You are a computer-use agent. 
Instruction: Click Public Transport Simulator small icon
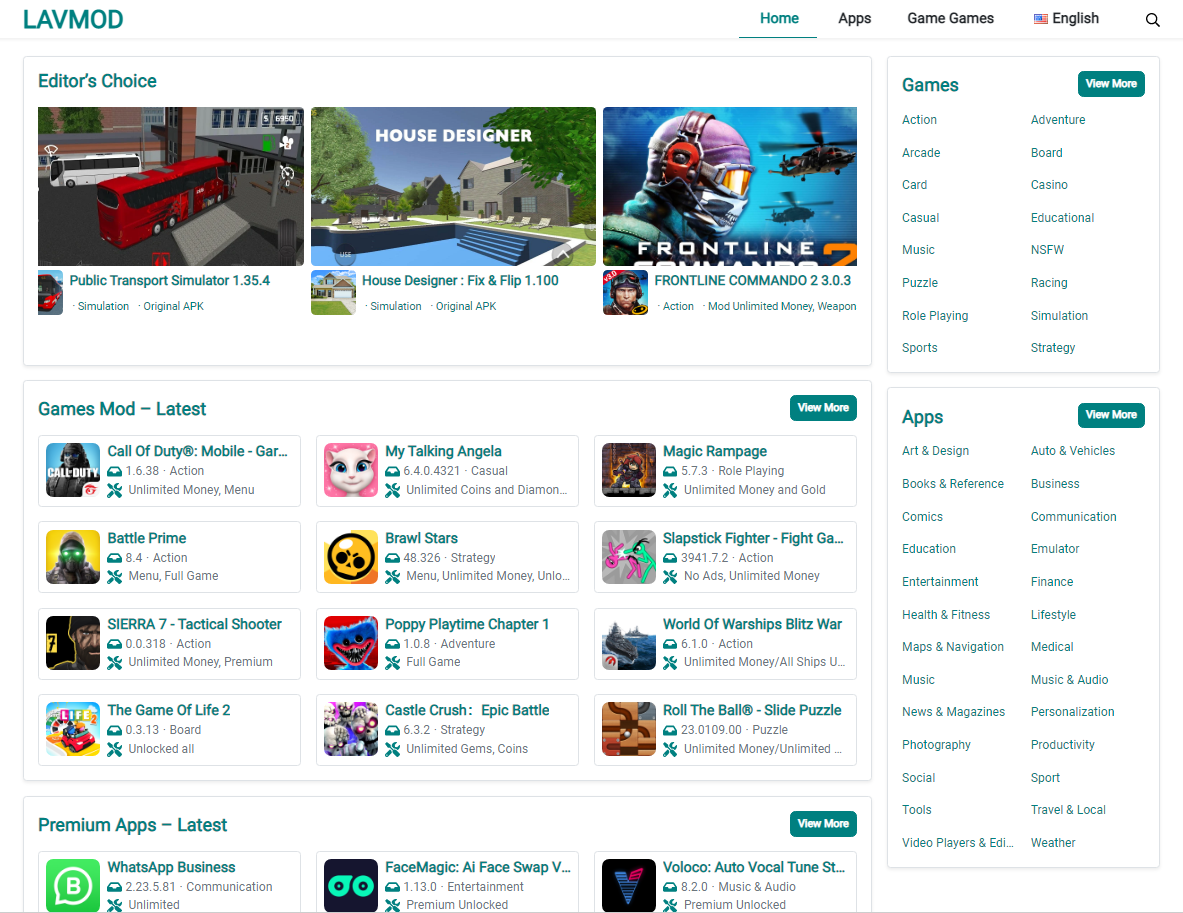(51, 293)
